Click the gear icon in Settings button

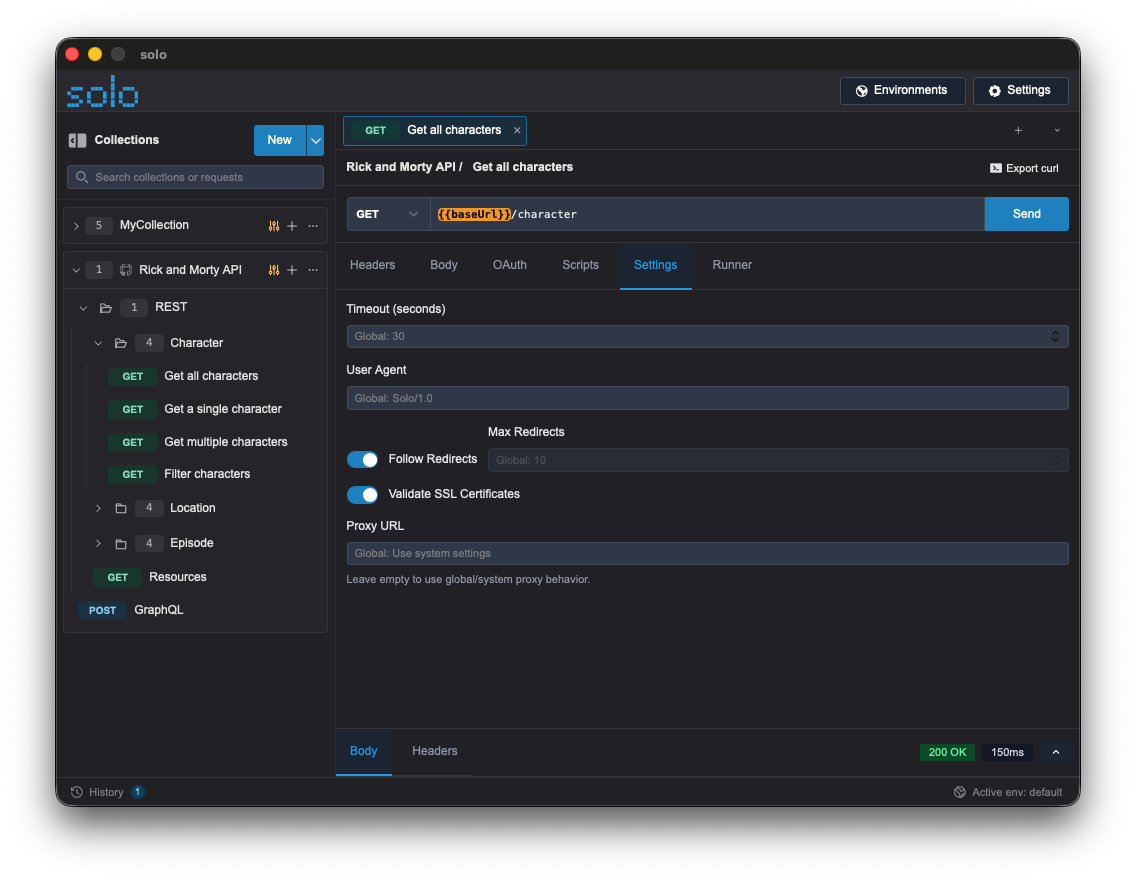[995, 91]
